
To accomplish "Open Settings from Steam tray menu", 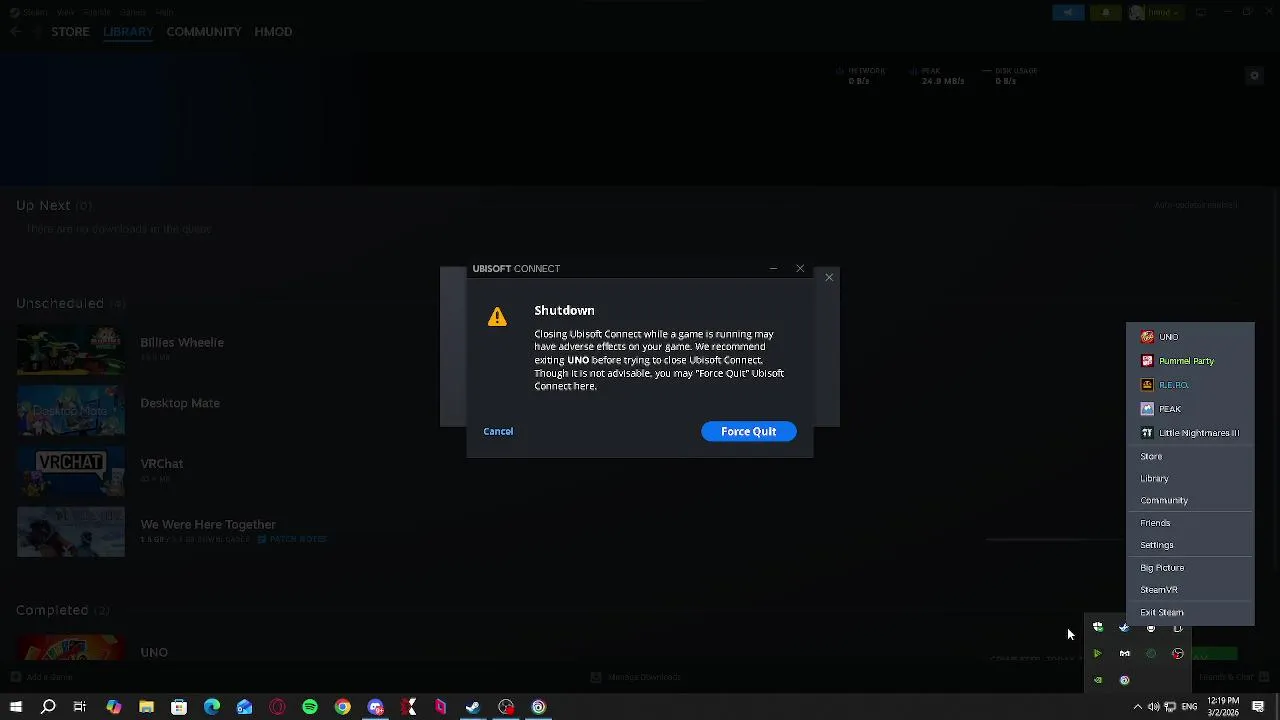I will (x=1190, y=545).
